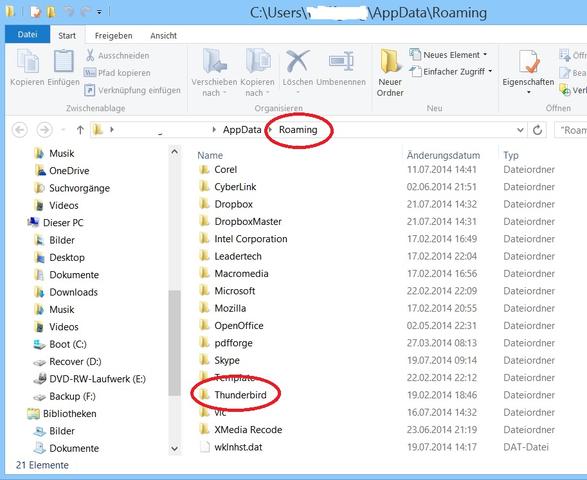This screenshot has width=587, height=480.
Task: Open the Neues Element dropdown
Action: coord(448,55)
